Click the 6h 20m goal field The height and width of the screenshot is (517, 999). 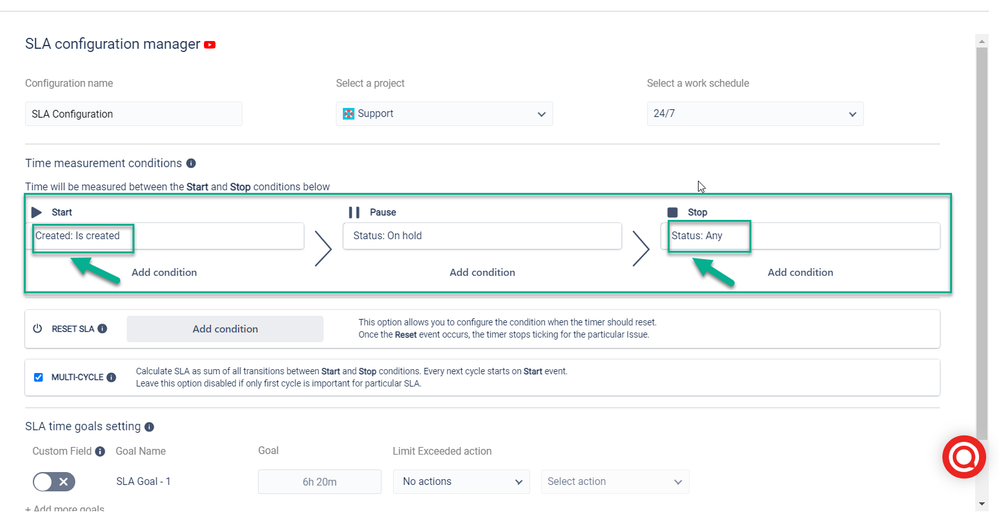click(x=319, y=482)
